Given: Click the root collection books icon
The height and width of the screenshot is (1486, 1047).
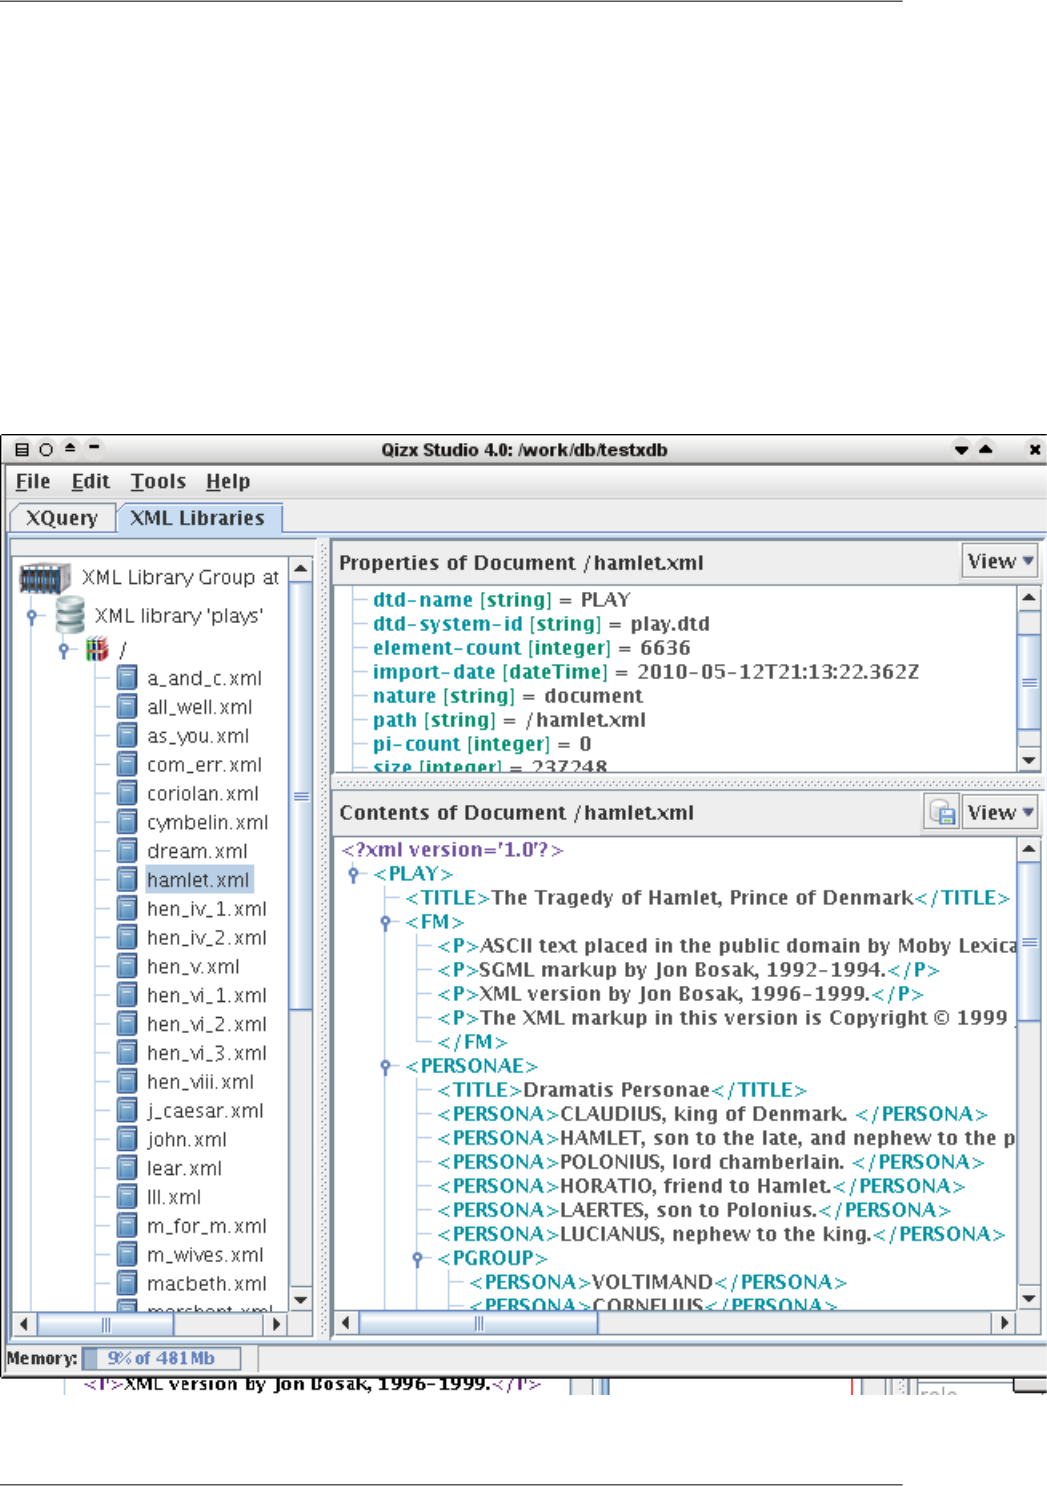Looking at the screenshot, I should tap(97, 649).
